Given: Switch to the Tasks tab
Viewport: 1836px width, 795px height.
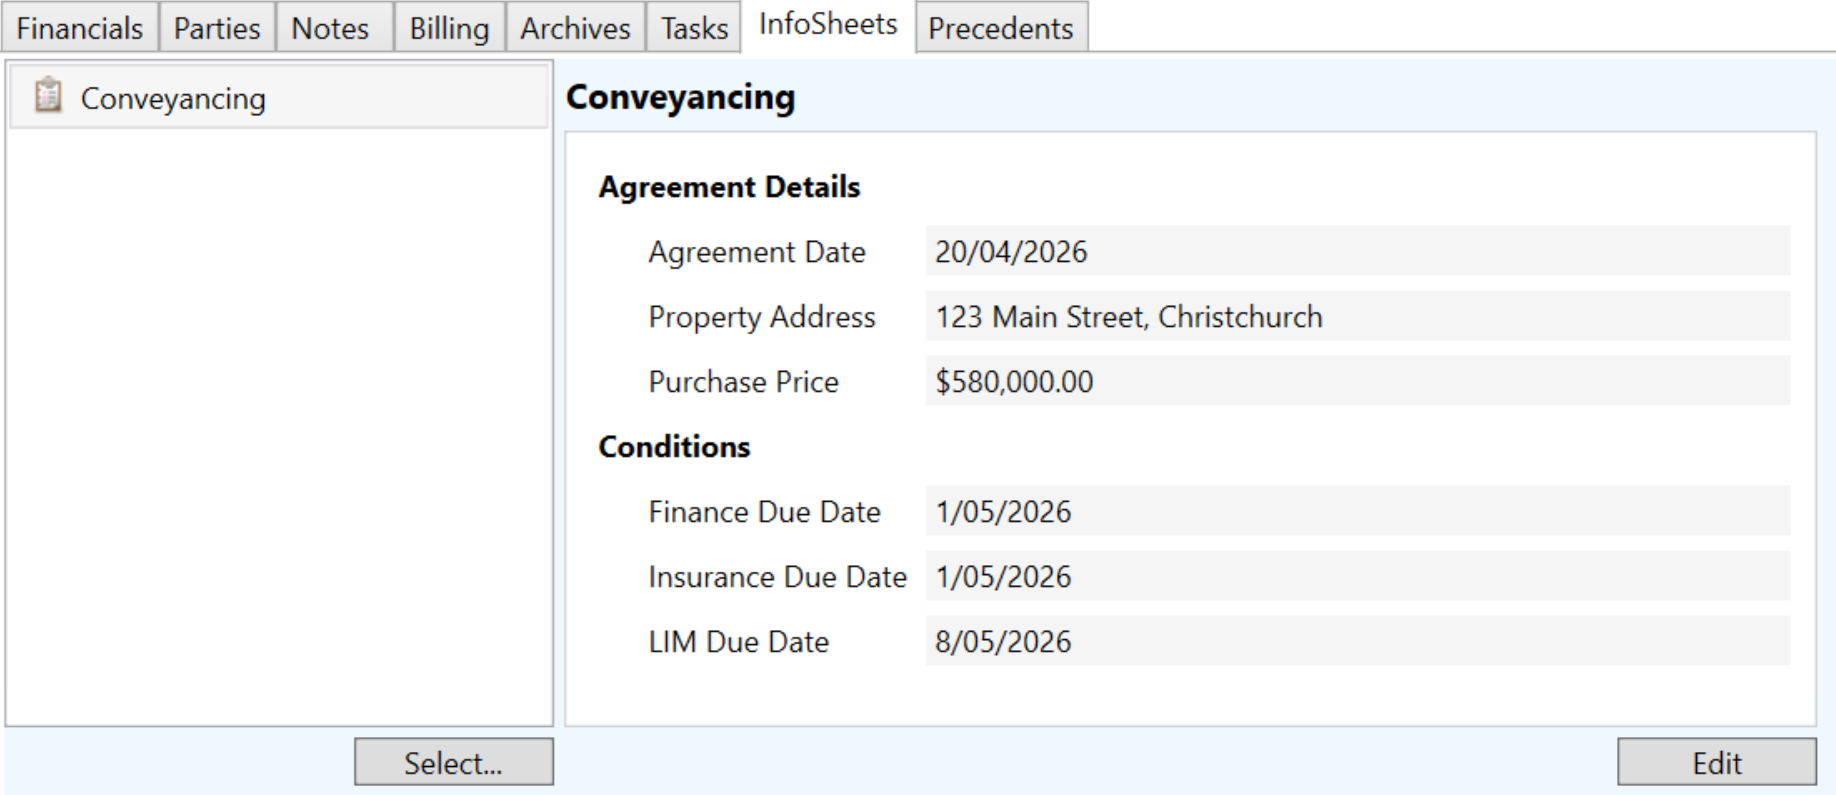Looking at the screenshot, I should [x=694, y=28].
